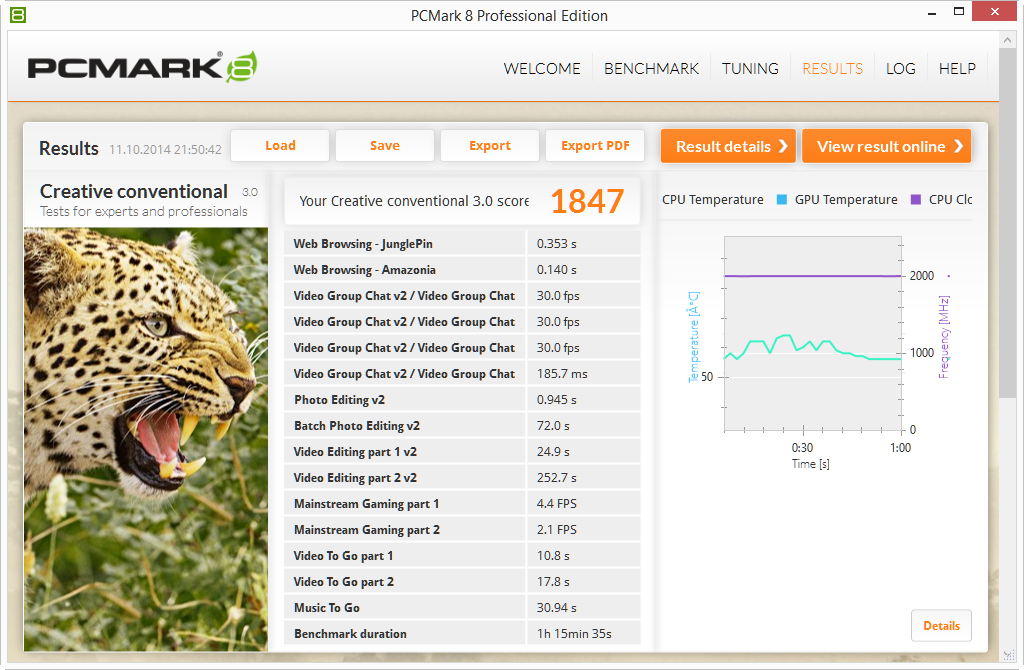Viewport: 1024px width, 670px height.
Task: Click View result online button
Action: 886,146
